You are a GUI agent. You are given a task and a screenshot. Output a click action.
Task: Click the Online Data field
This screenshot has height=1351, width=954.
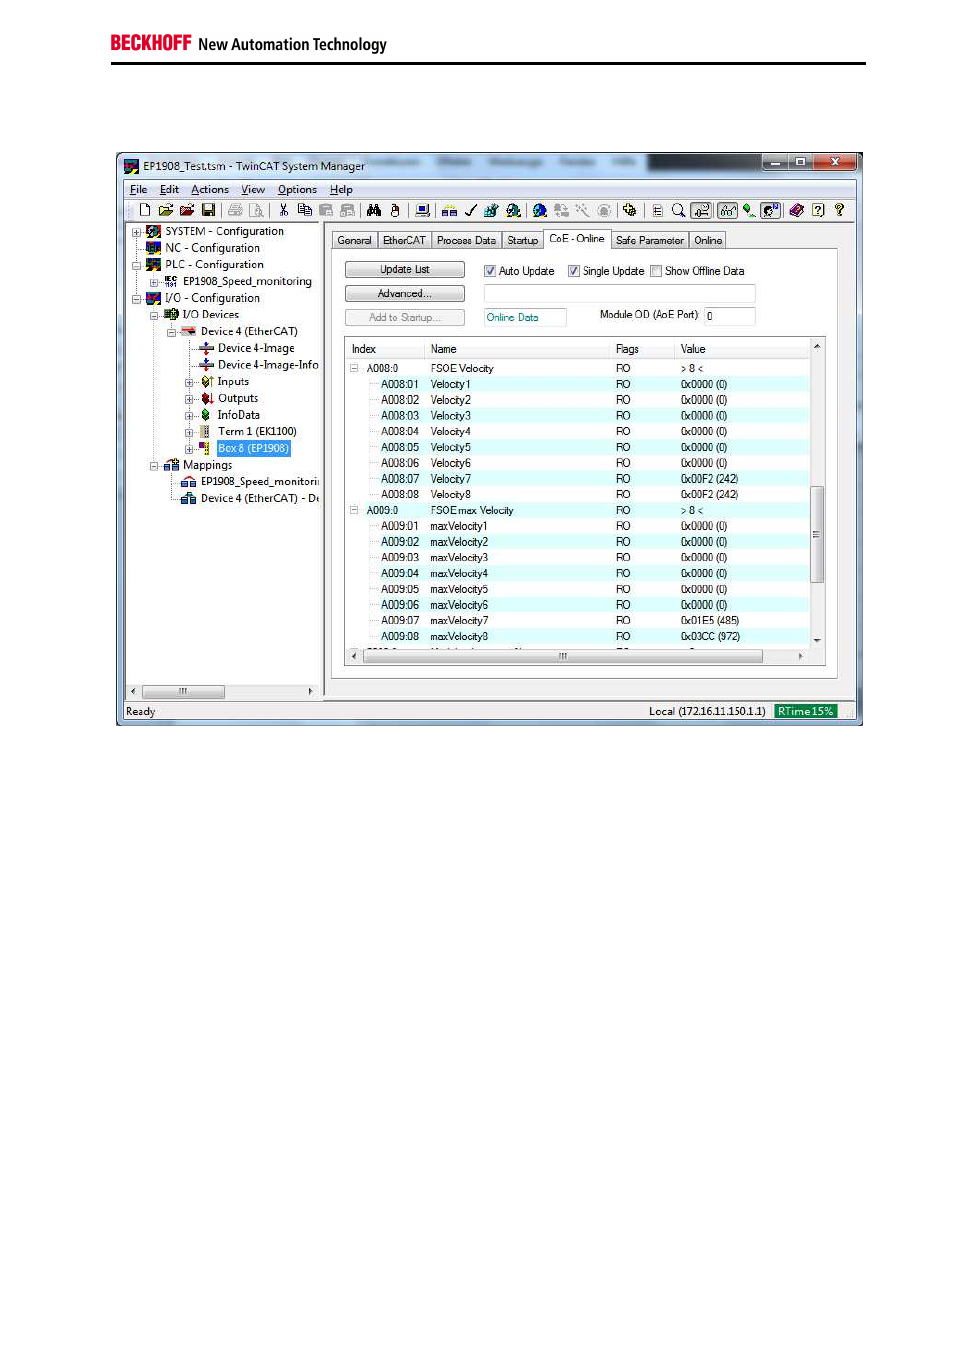[525, 317]
